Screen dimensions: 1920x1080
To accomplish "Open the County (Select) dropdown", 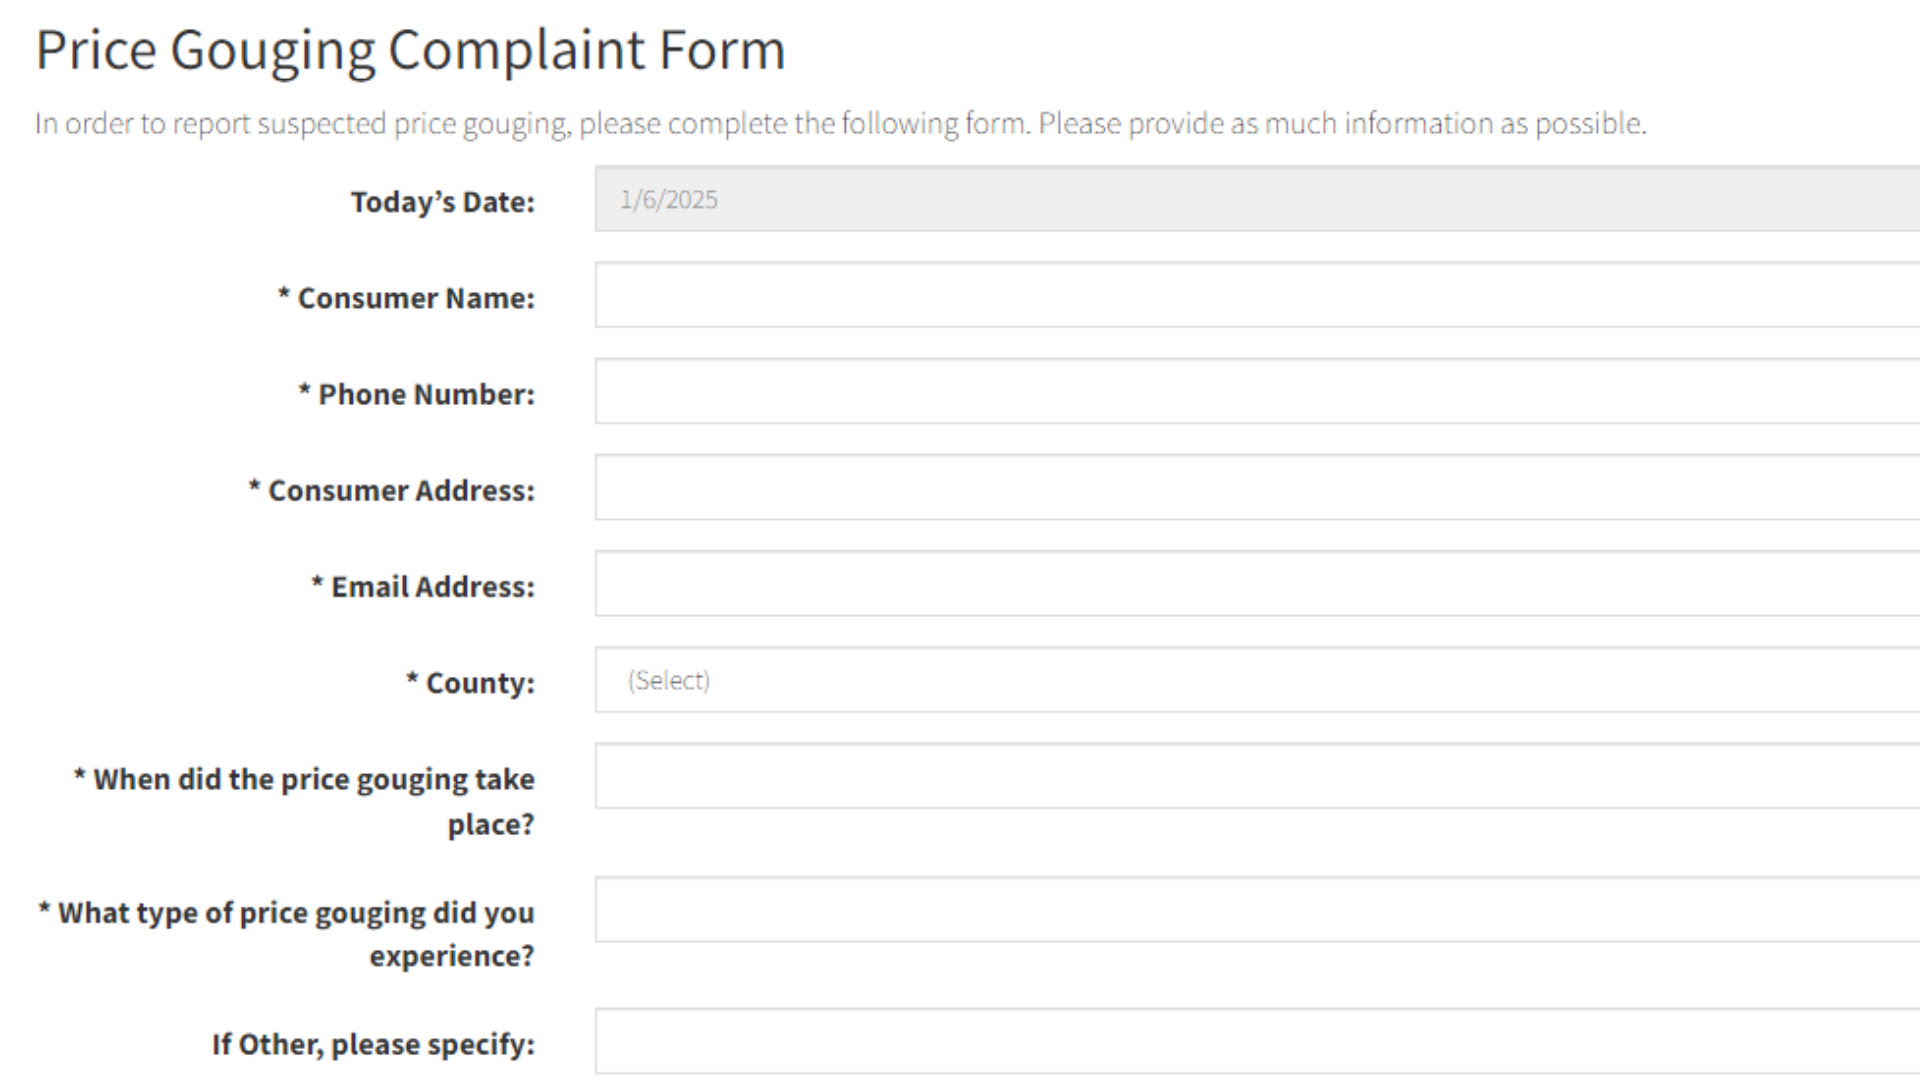I will [x=1256, y=680].
